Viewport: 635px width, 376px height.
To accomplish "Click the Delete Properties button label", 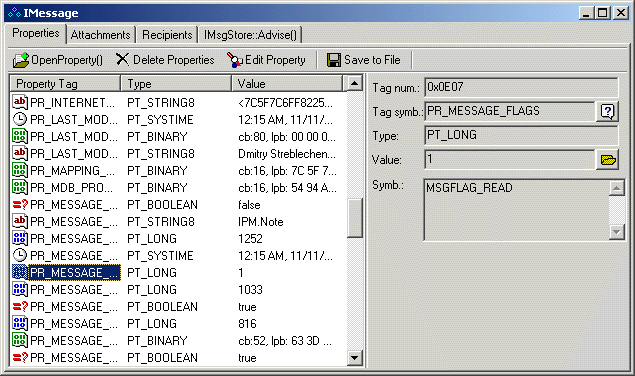I will point(173,60).
